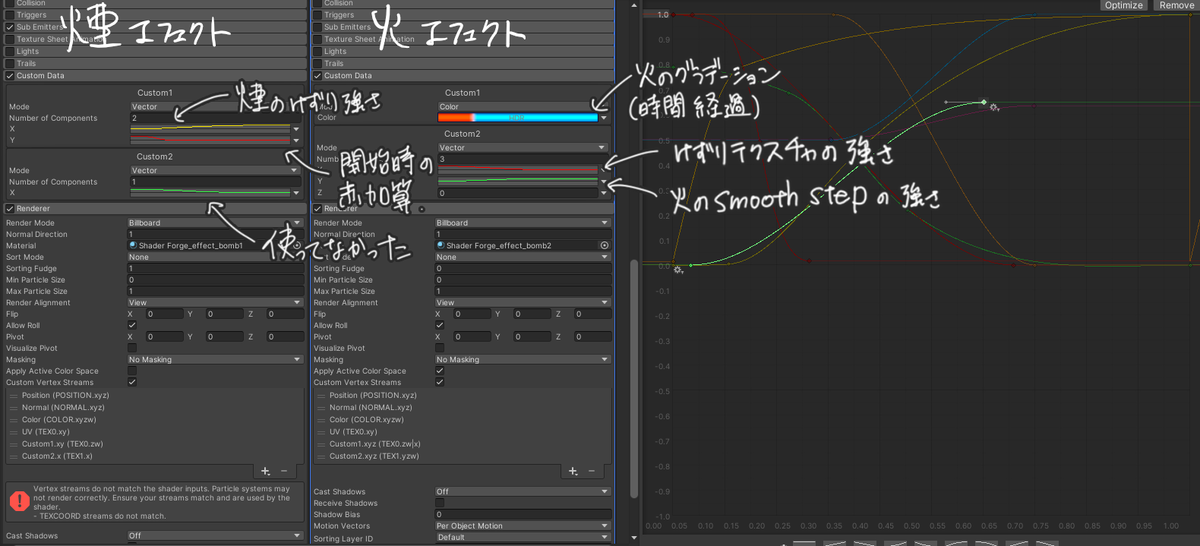1200x546 pixels.
Task: Collapse Custom Data module header in fire panel
Action: (x=463, y=75)
